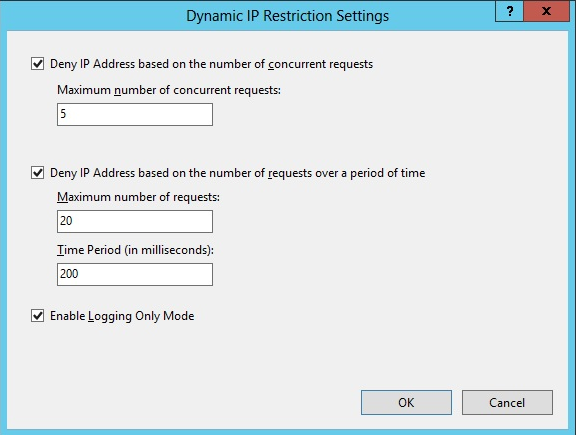Image resolution: width=577 pixels, height=435 pixels.
Task: Open the dialog's question mark Help button
Action: [510, 11]
